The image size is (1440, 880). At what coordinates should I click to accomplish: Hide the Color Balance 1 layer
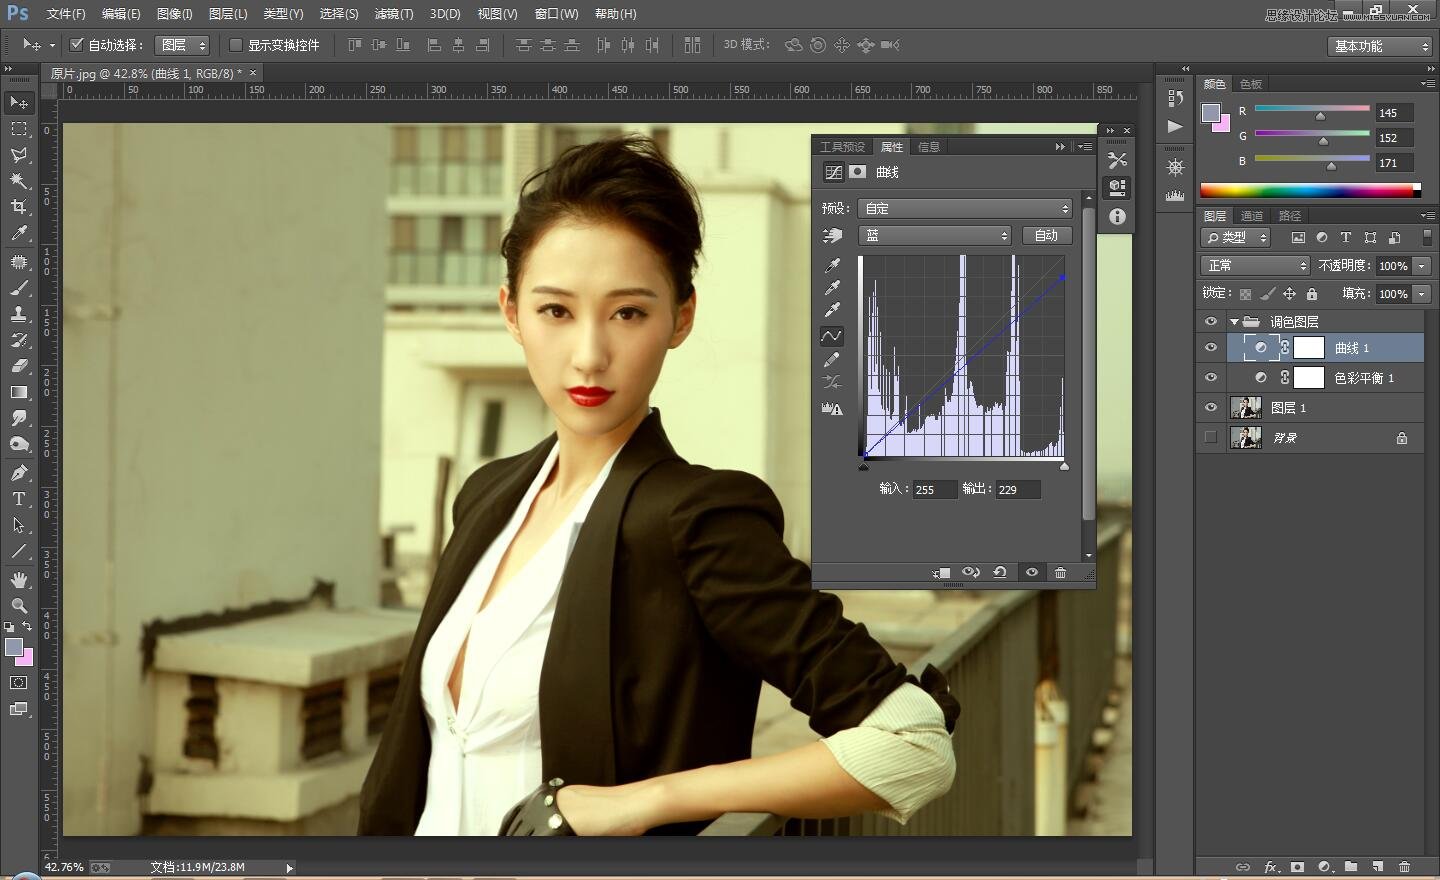[1211, 378]
